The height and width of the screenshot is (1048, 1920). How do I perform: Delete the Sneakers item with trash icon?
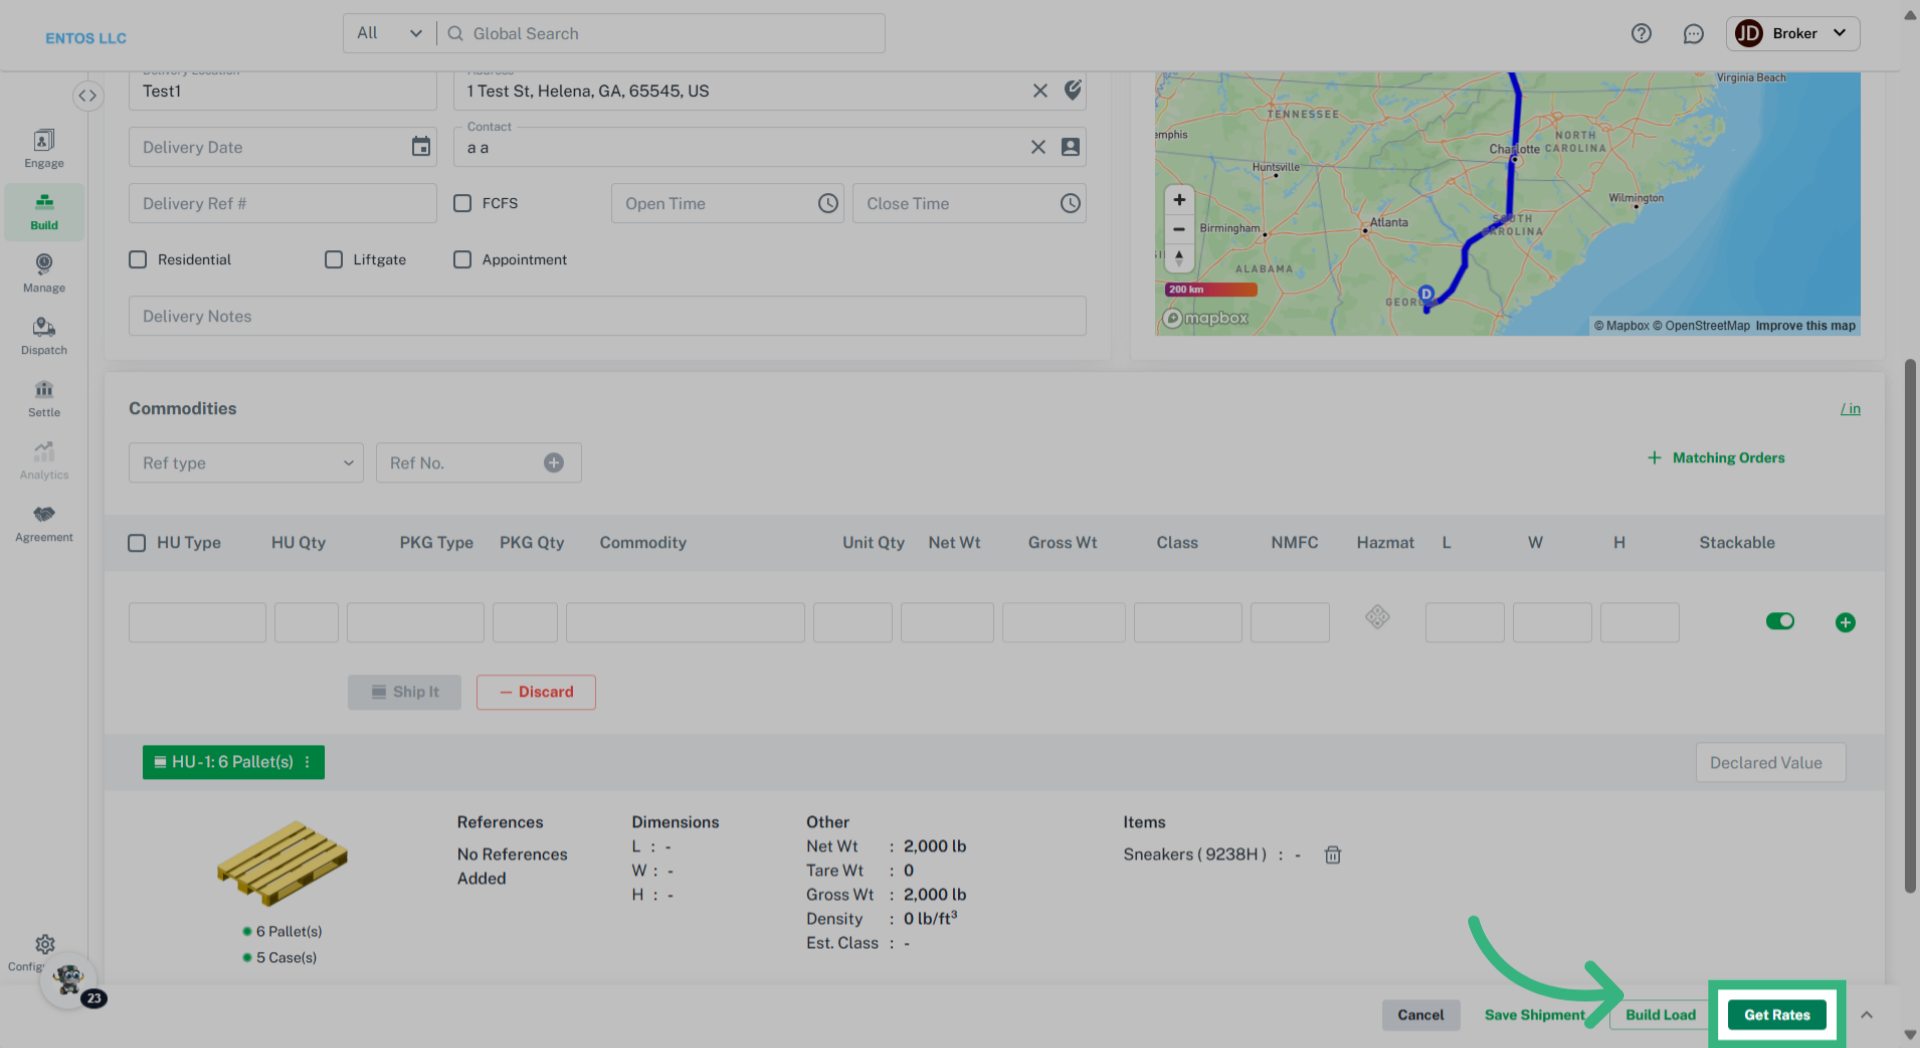[1332, 855]
